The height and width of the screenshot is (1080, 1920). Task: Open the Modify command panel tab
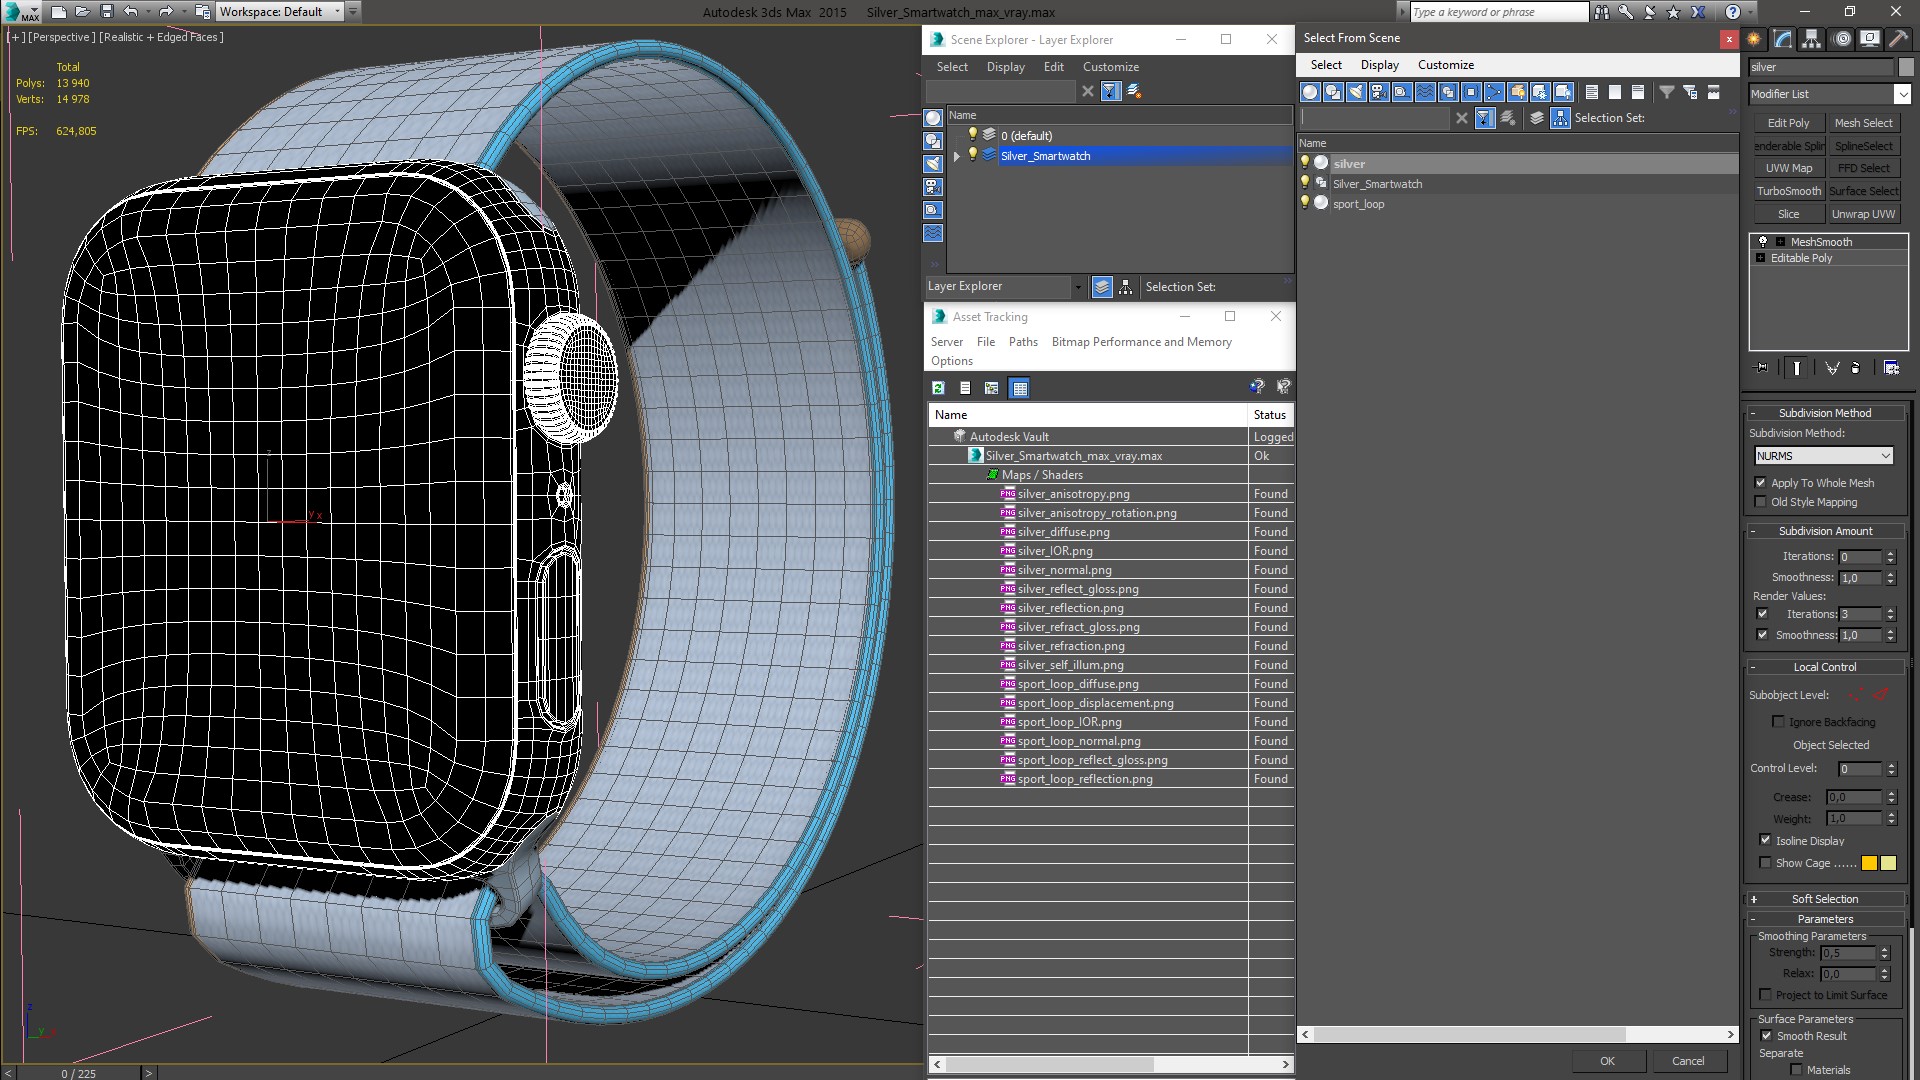click(x=1783, y=39)
